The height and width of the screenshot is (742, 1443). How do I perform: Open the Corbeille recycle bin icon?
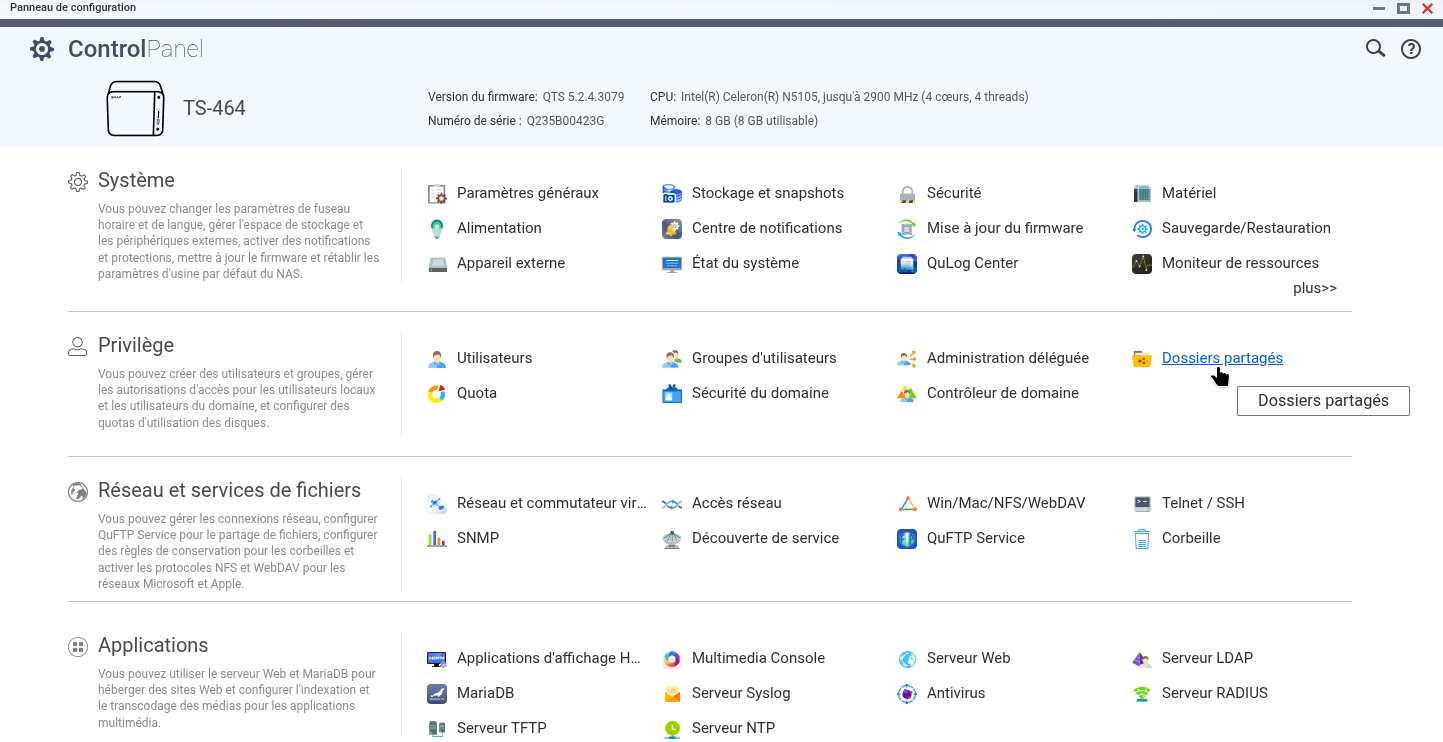(x=1142, y=538)
